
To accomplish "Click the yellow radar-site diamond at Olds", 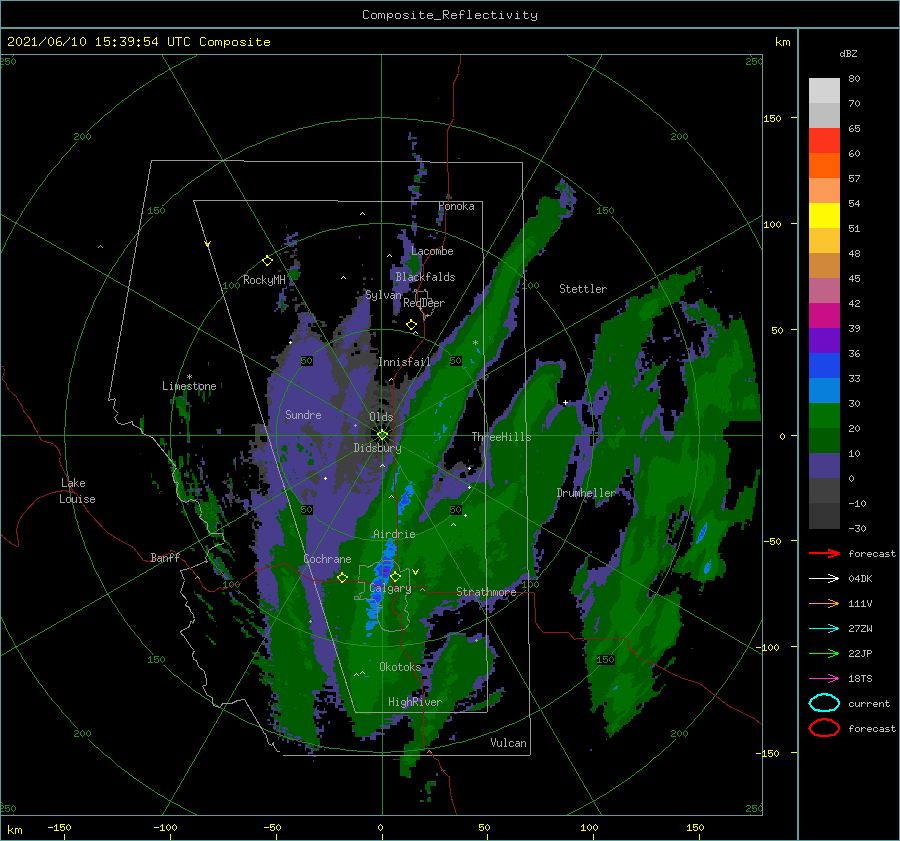I will pyautogui.click(x=382, y=435).
